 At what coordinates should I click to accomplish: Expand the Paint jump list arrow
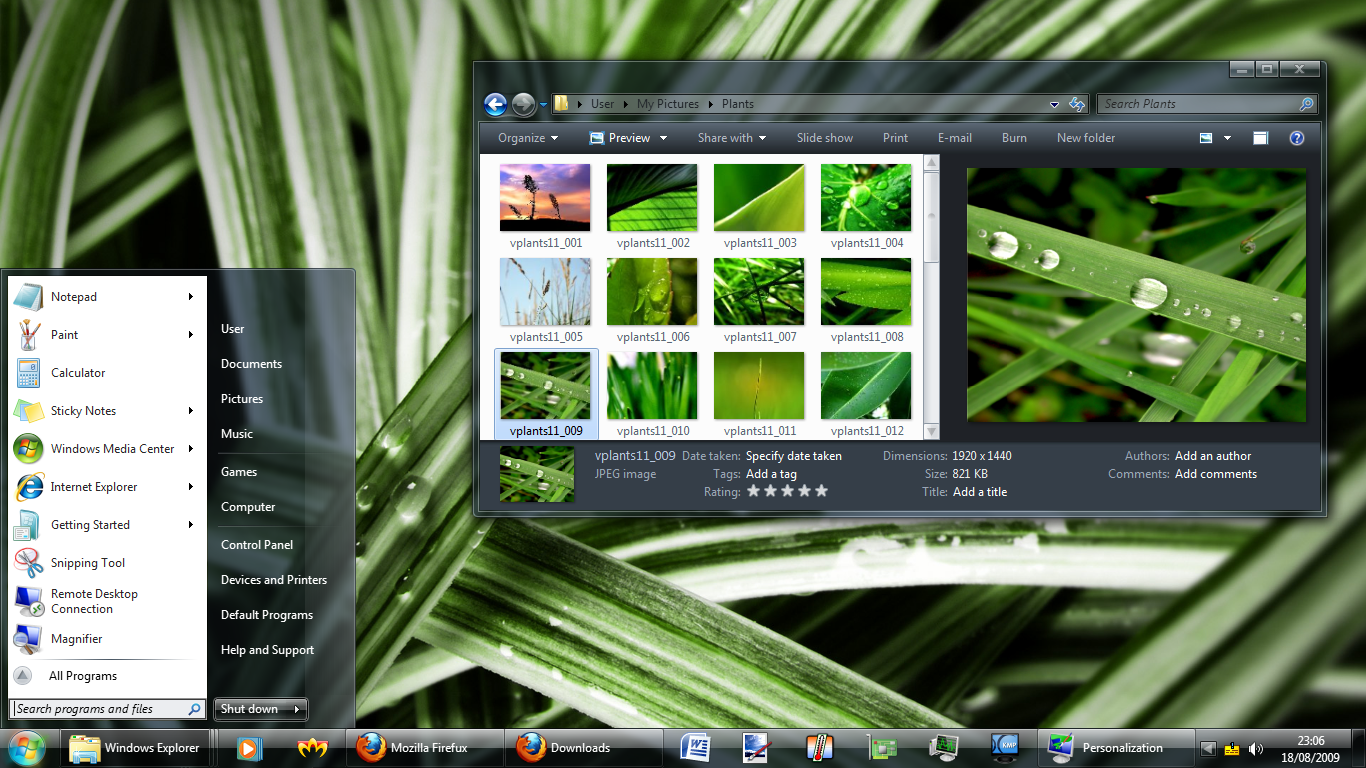190,335
